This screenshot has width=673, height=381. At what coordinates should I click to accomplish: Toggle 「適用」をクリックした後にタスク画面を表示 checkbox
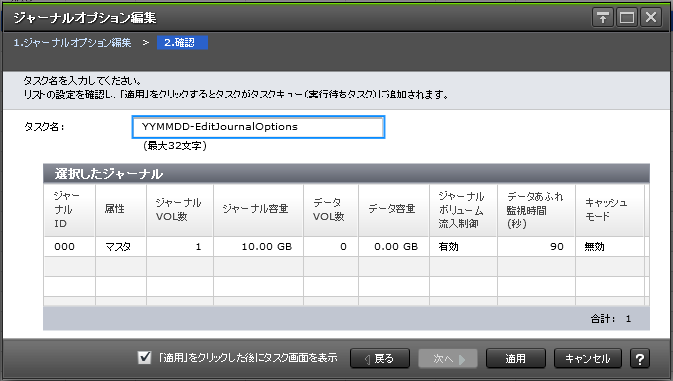pyautogui.click(x=145, y=357)
